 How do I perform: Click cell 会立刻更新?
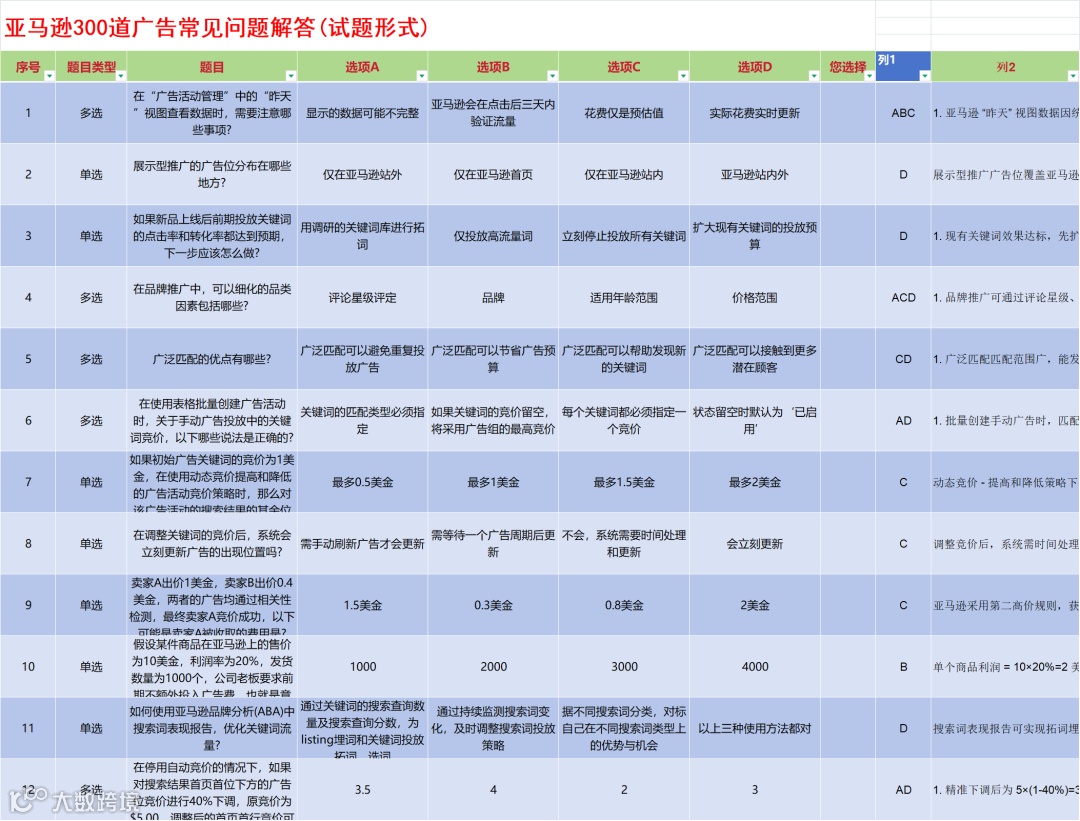coord(754,543)
